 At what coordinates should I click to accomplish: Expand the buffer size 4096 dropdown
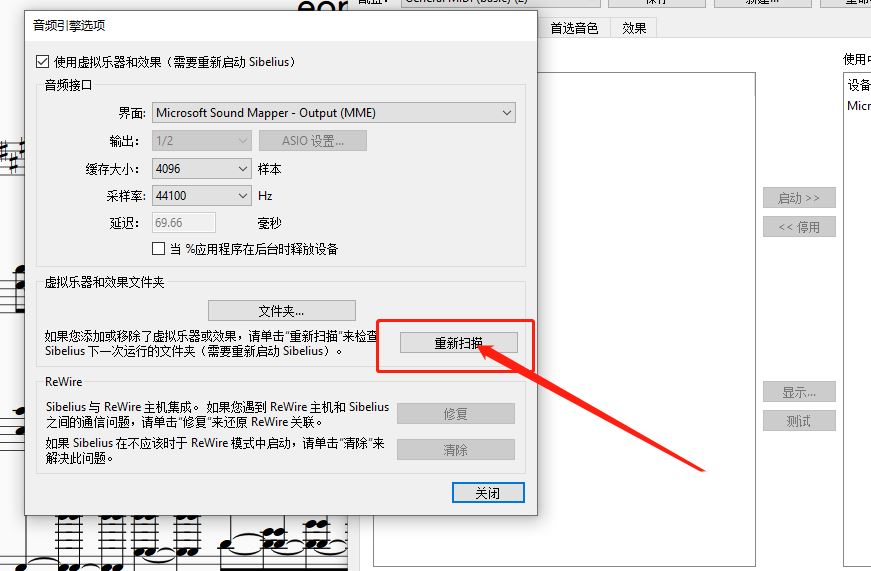(202, 168)
